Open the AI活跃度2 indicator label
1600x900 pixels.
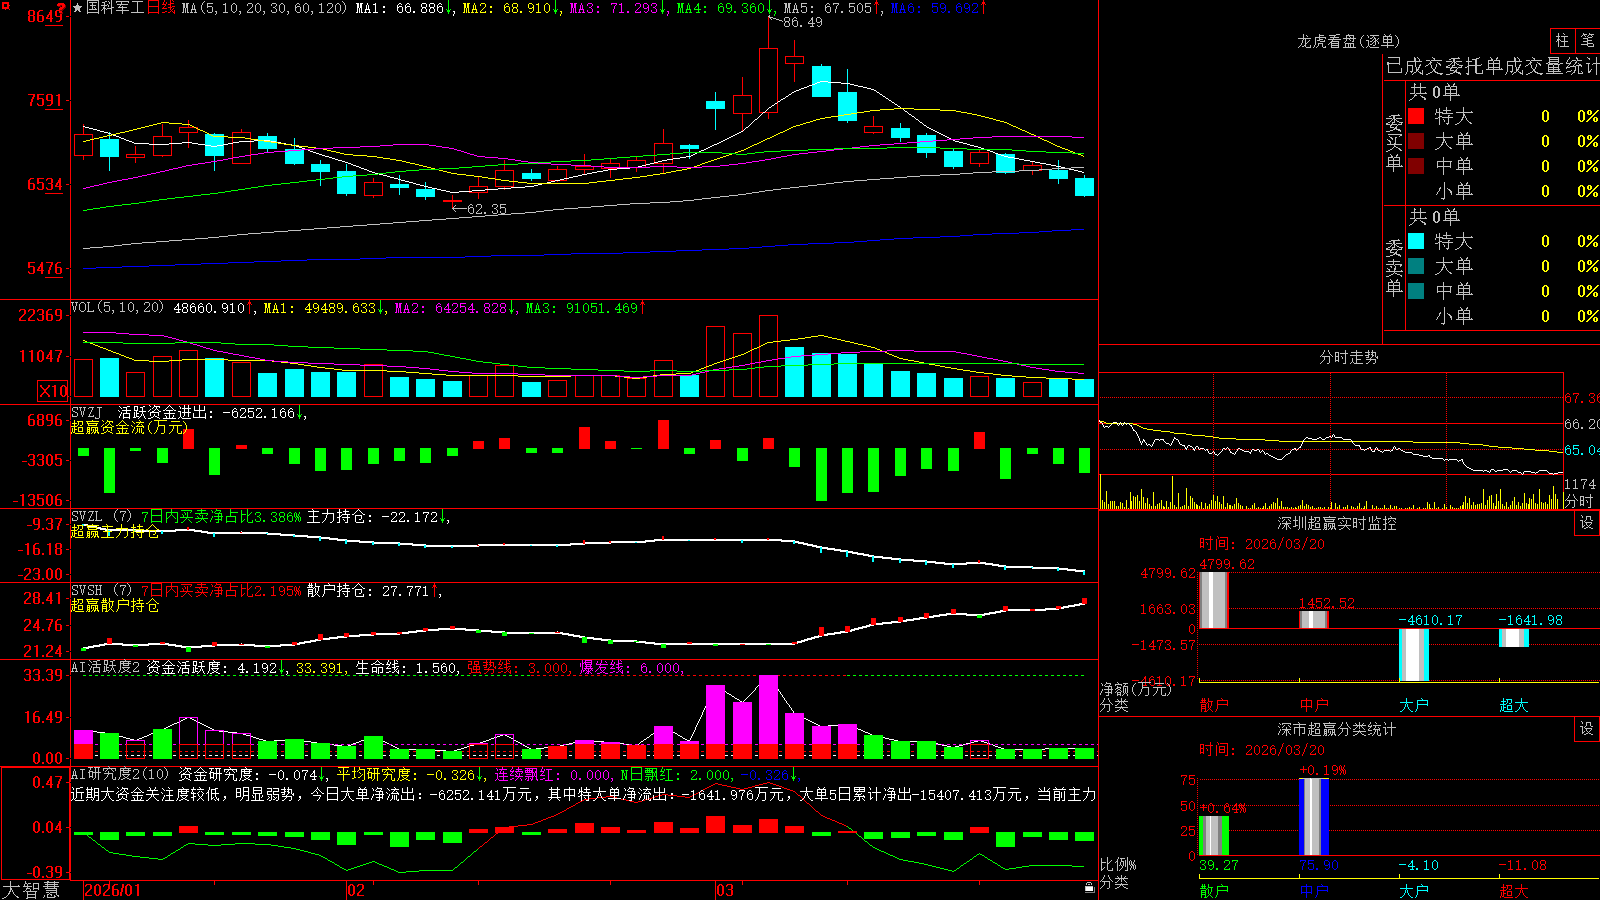click(106, 668)
